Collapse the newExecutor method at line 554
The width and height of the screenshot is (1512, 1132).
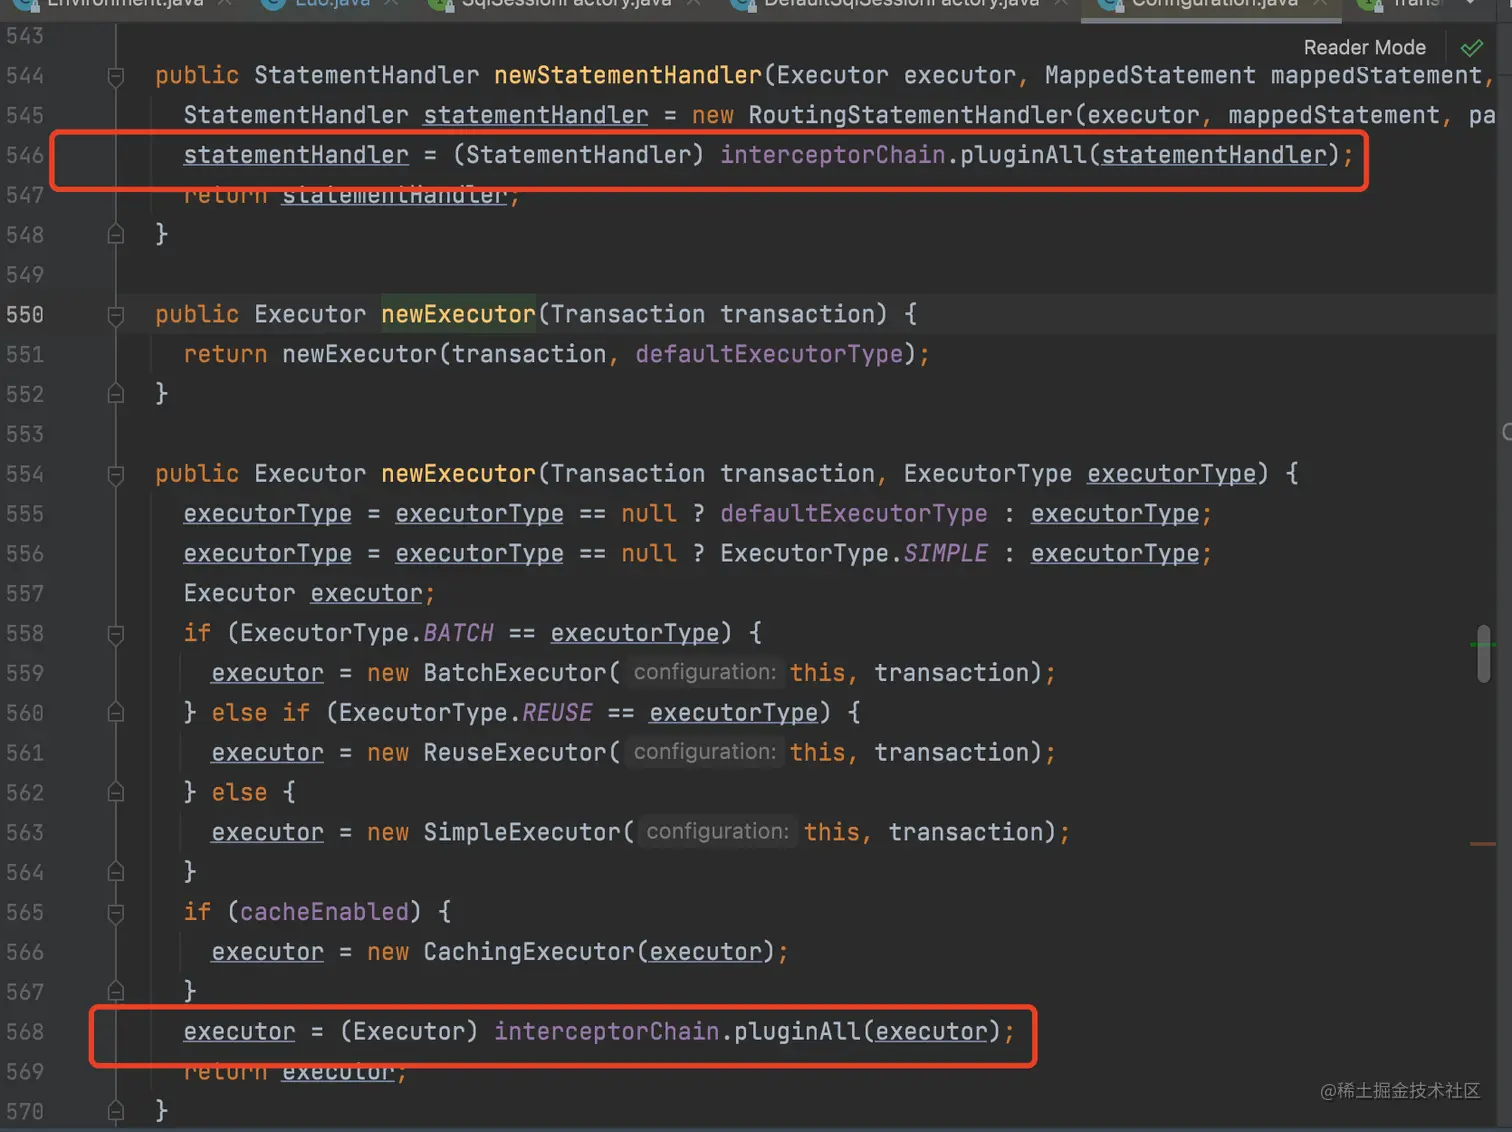(116, 474)
